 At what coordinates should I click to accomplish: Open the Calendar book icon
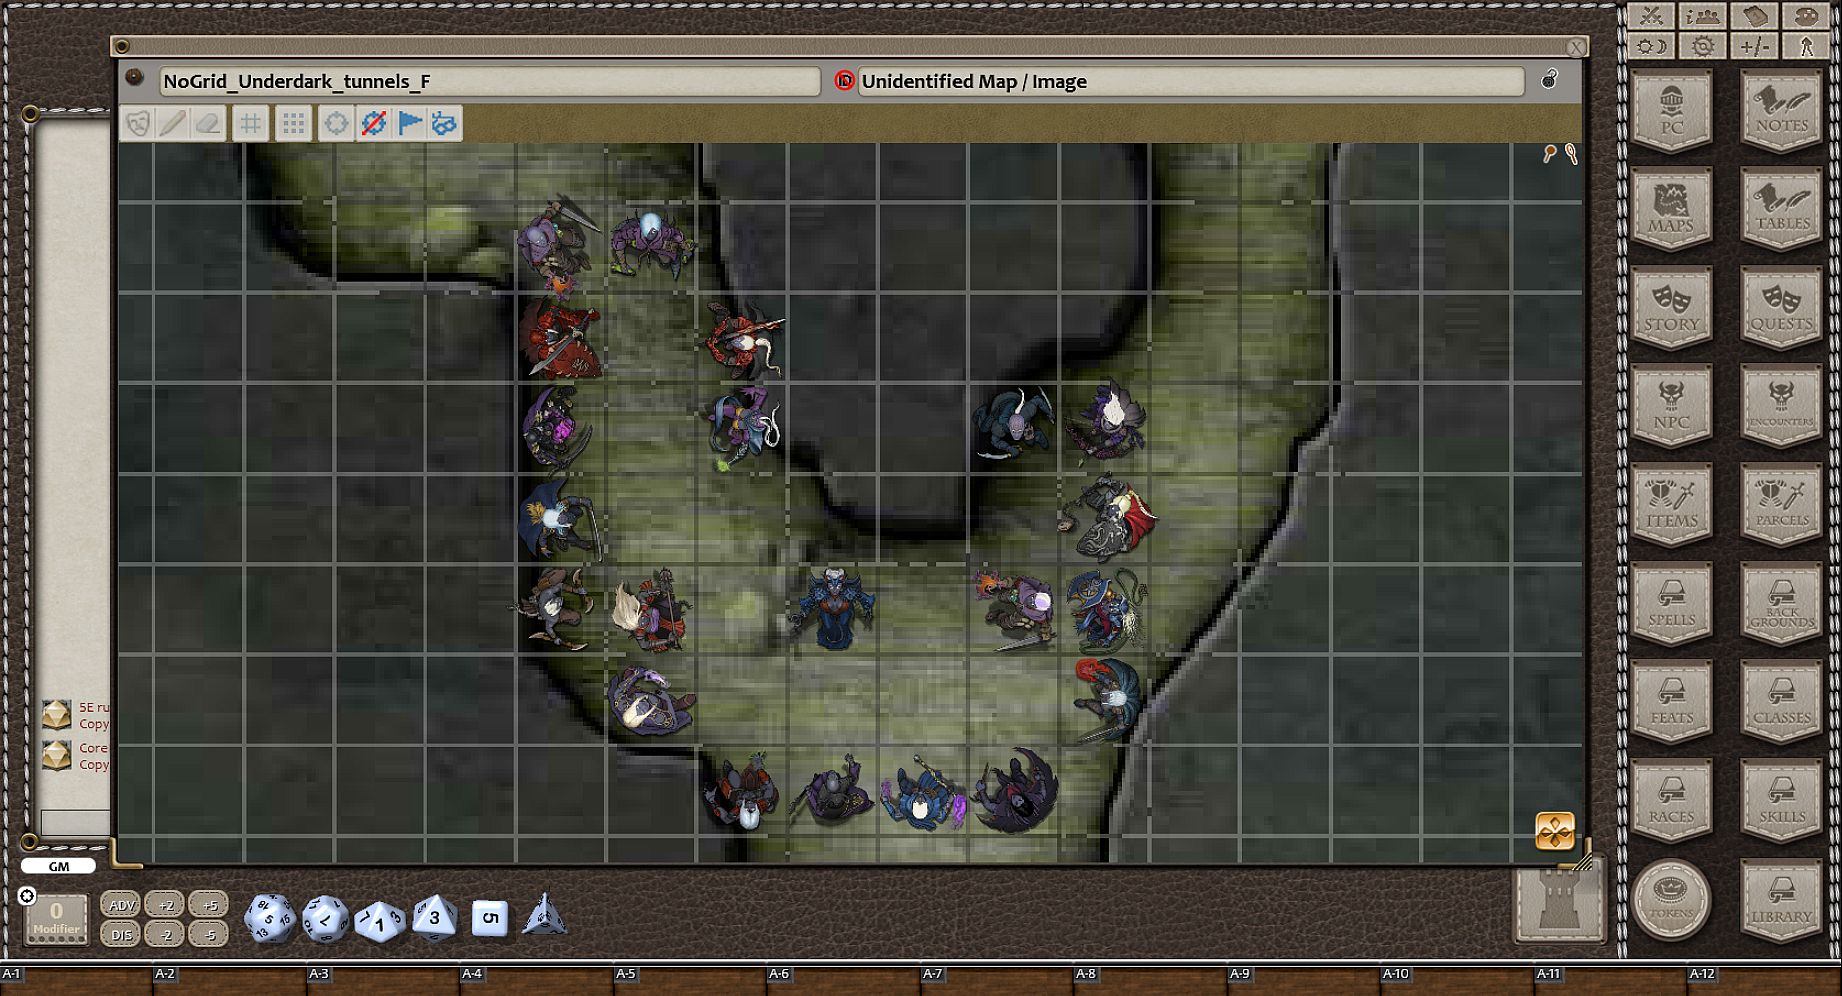[1755, 16]
